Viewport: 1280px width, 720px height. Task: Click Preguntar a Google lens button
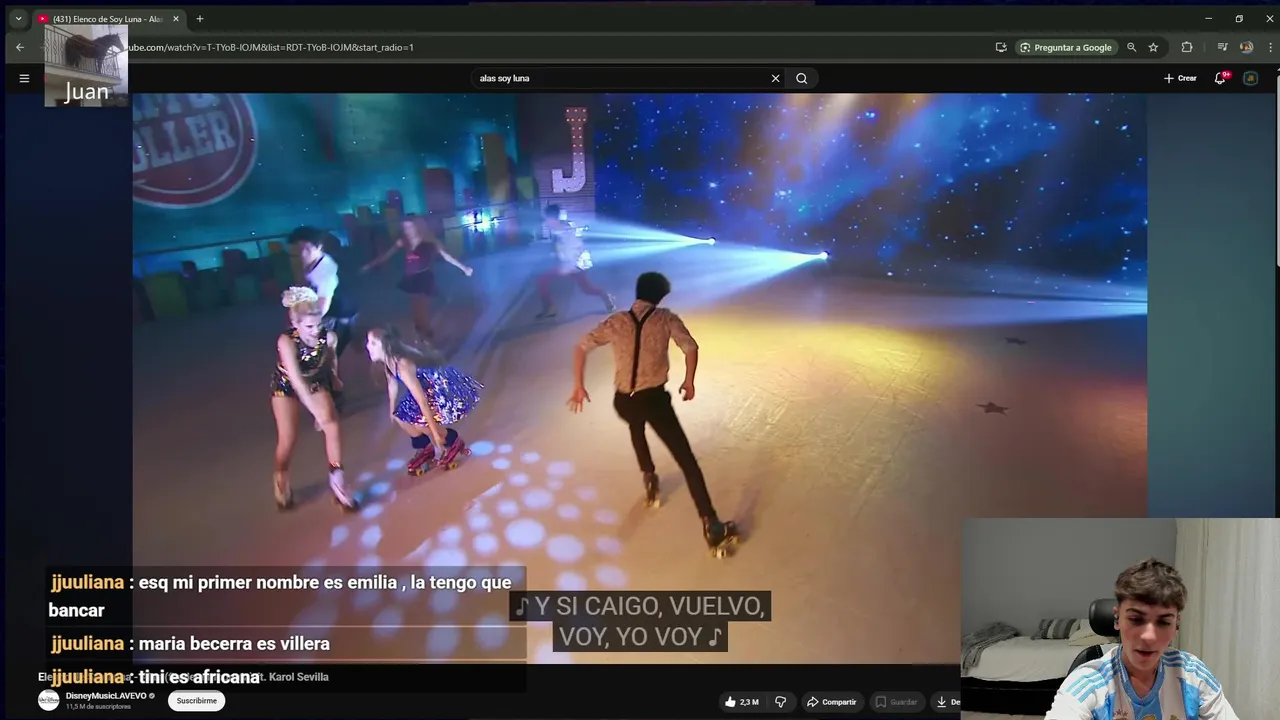point(1066,47)
